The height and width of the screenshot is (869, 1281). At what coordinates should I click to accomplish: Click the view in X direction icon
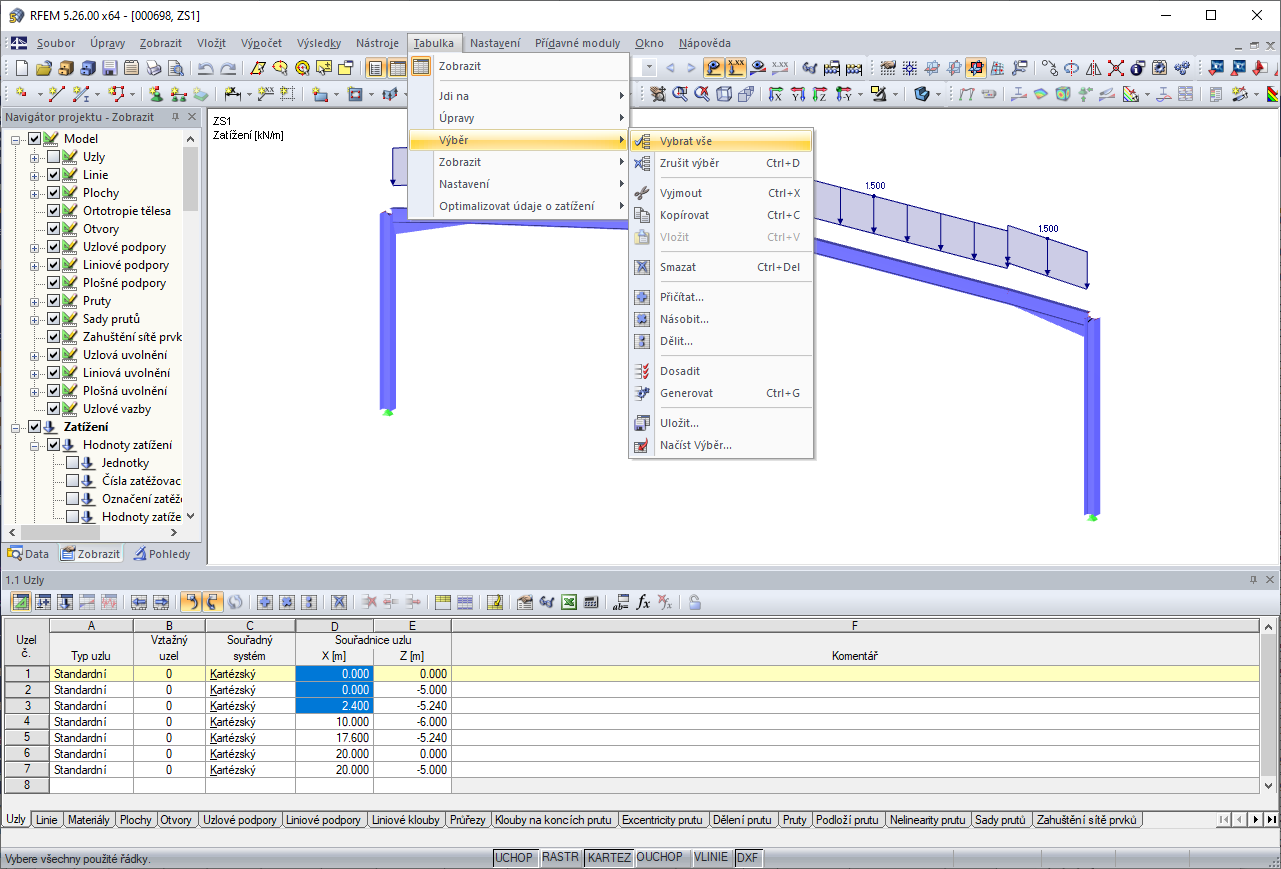(776, 94)
